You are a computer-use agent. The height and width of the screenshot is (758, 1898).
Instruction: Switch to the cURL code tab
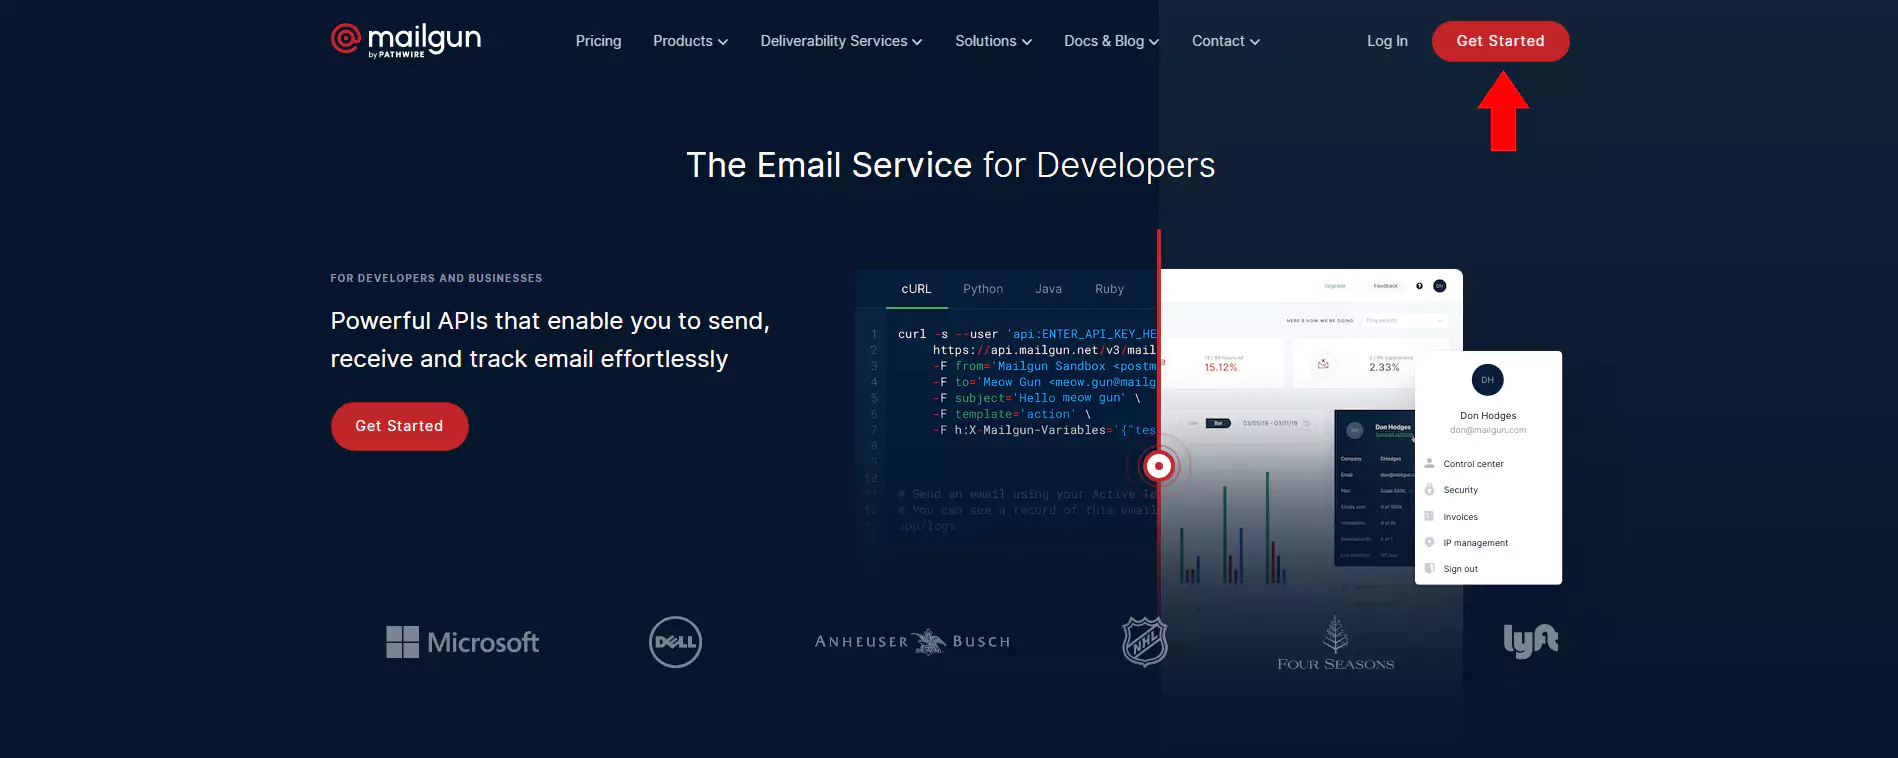(x=916, y=289)
